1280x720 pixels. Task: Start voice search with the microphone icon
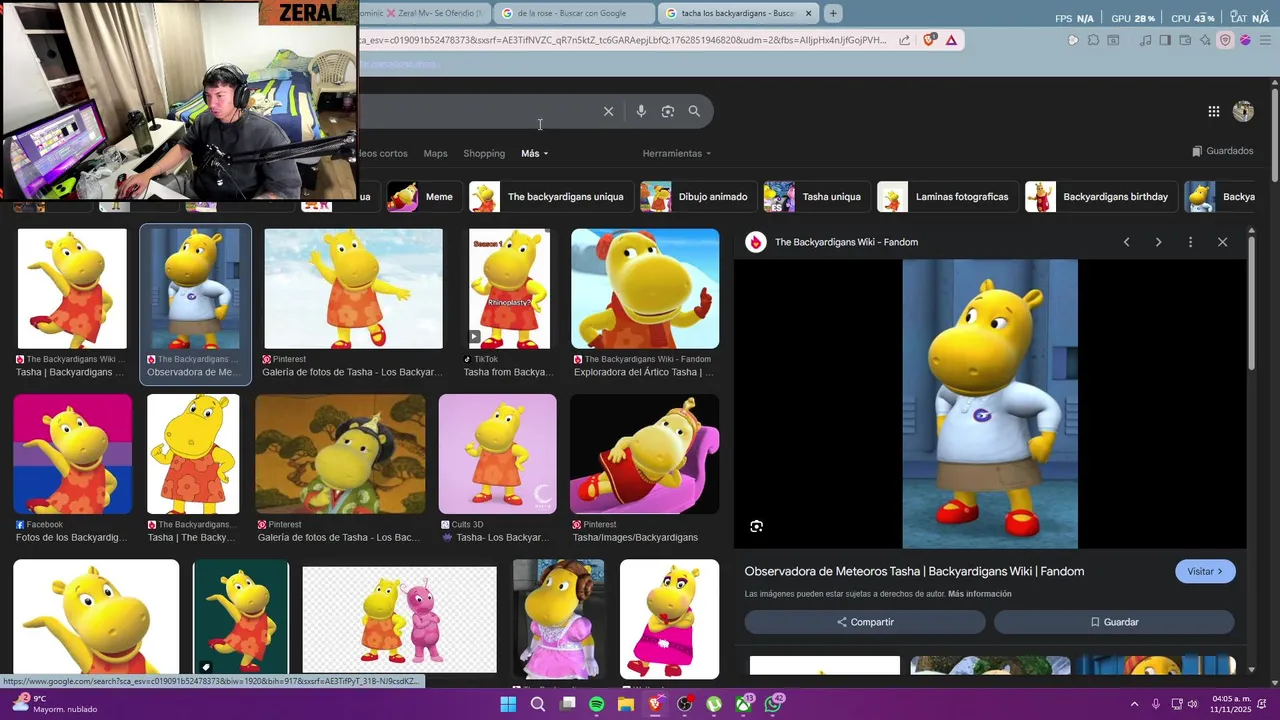point(641,111)
